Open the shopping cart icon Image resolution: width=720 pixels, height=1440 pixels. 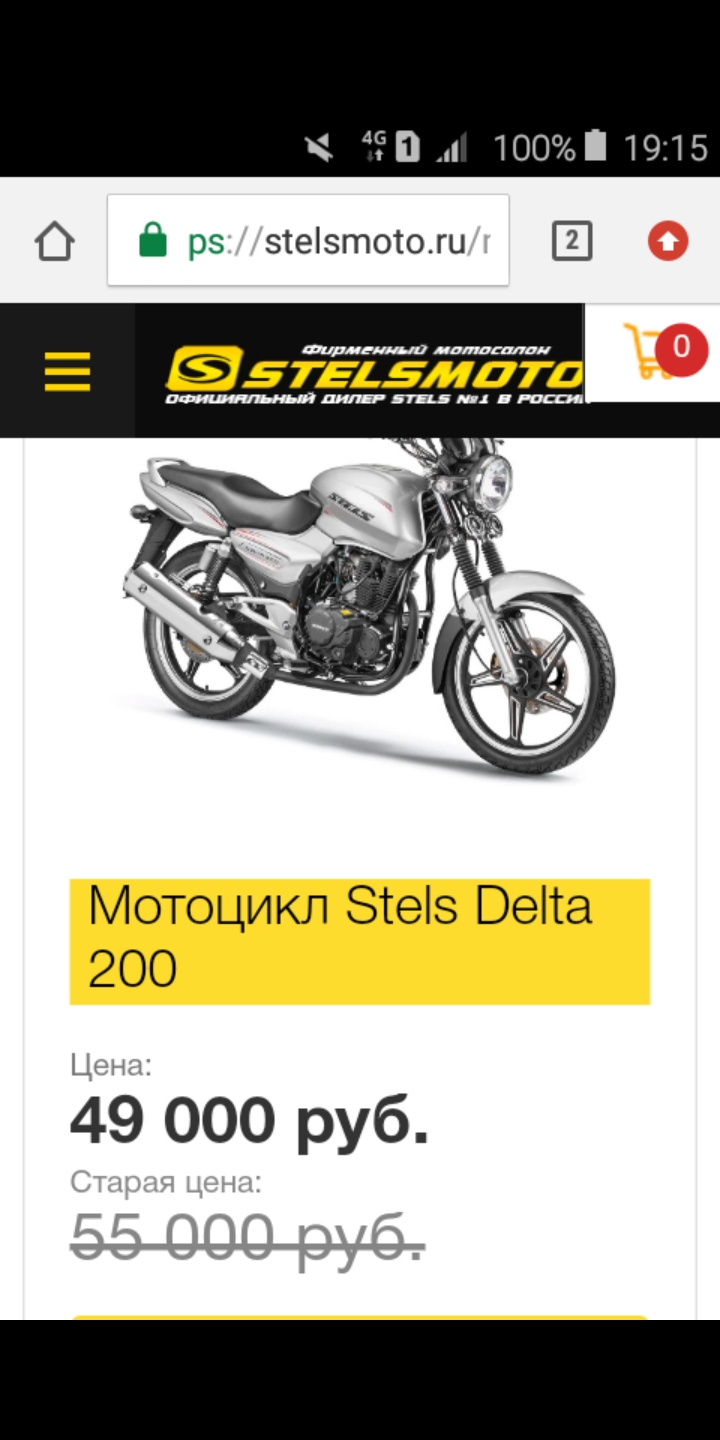(650, 352)
